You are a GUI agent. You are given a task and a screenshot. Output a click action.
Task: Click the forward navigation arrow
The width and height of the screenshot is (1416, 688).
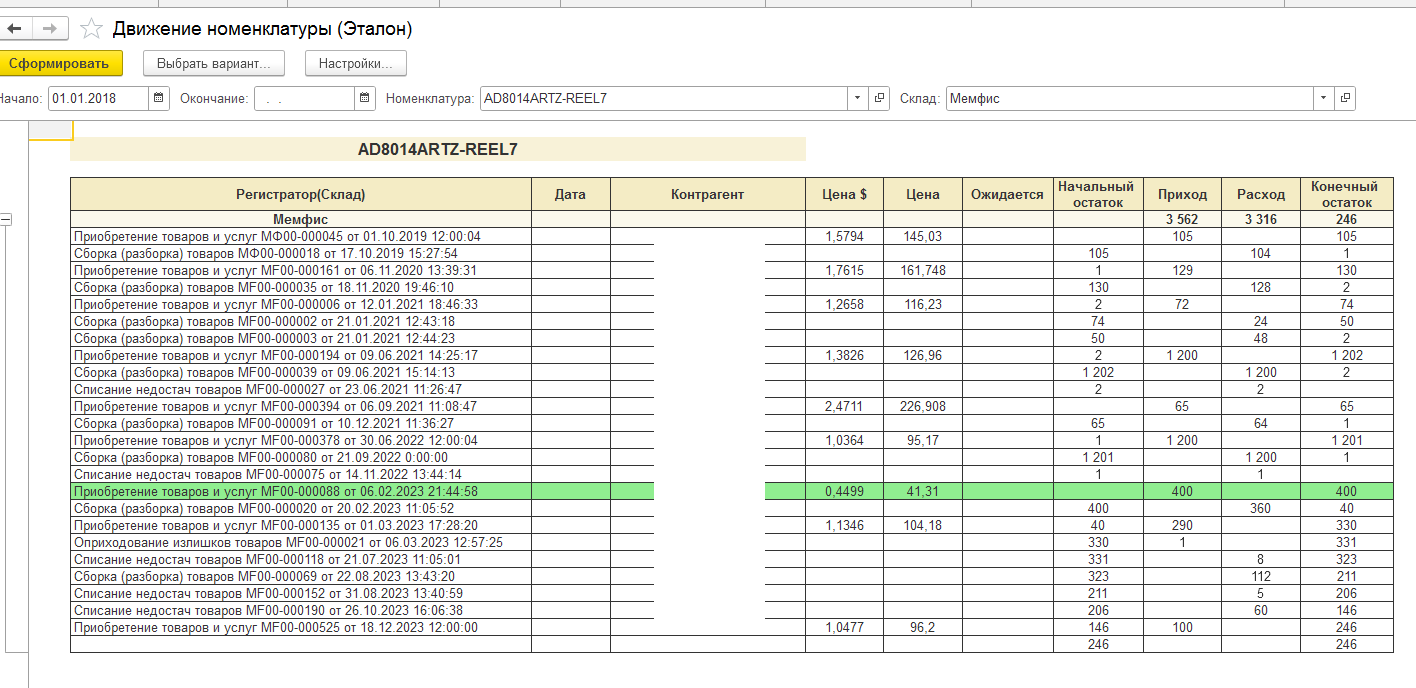point(50,29)
